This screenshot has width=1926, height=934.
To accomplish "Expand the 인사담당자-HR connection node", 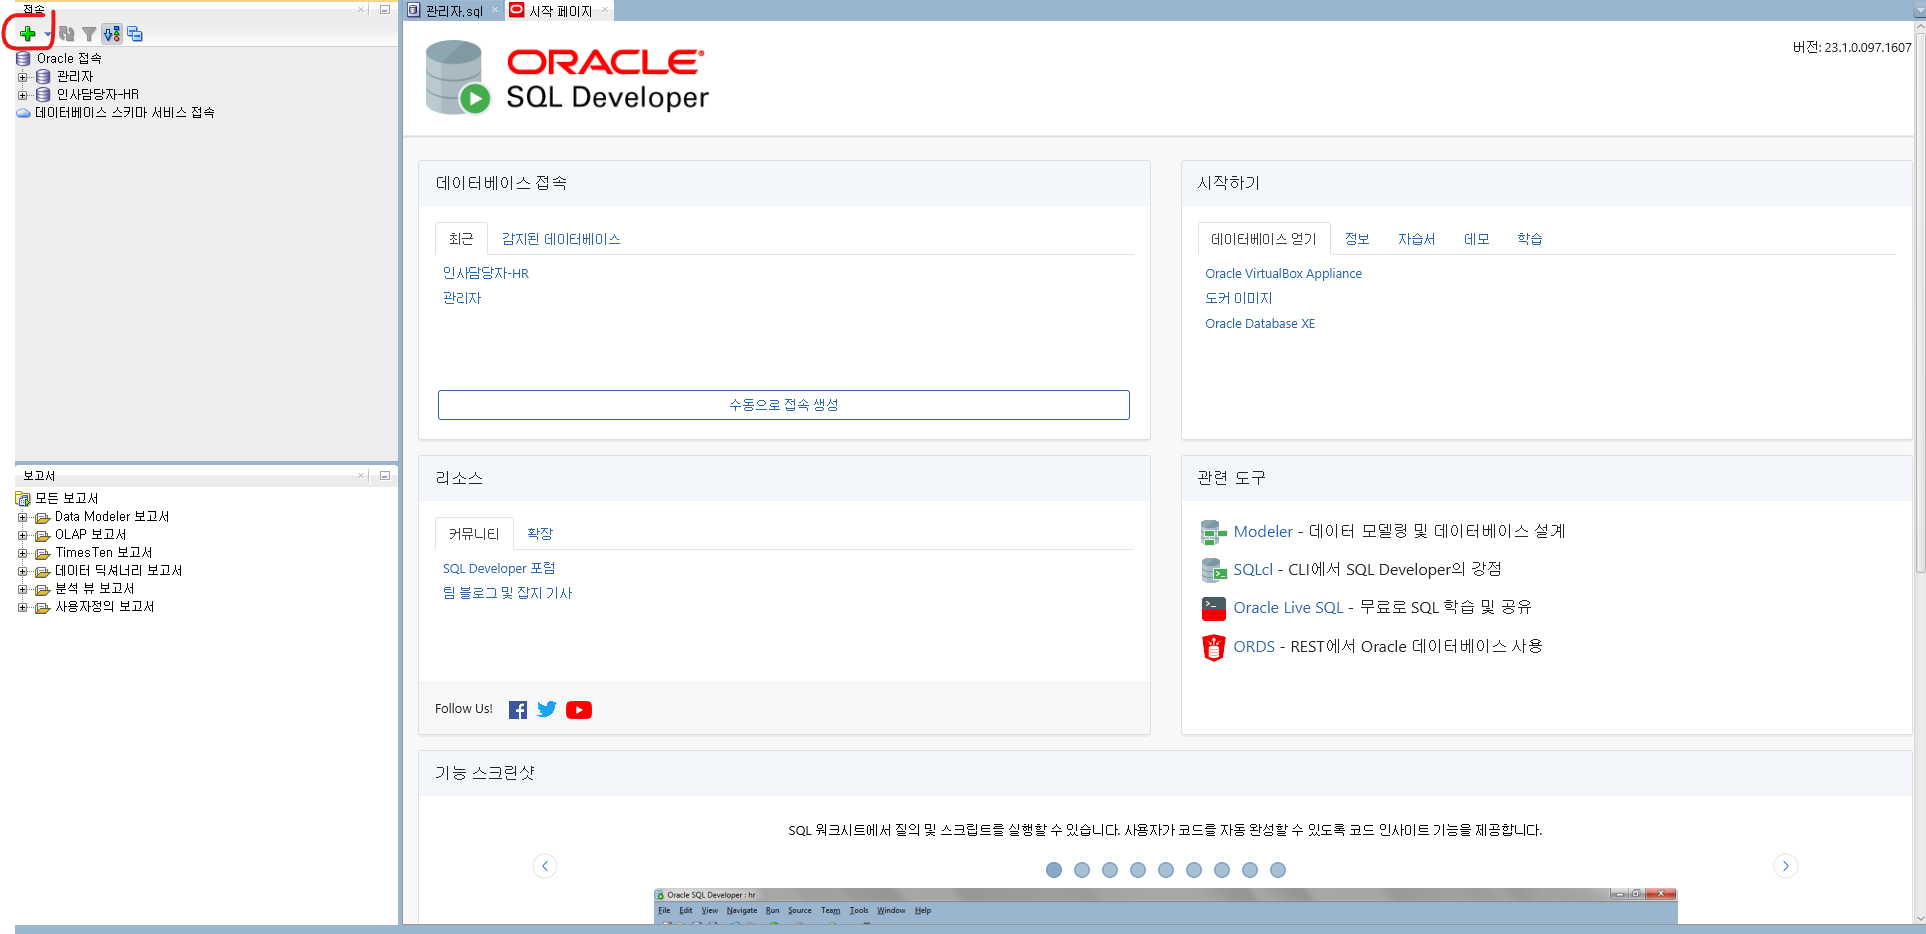I will (x=22, y=95).
